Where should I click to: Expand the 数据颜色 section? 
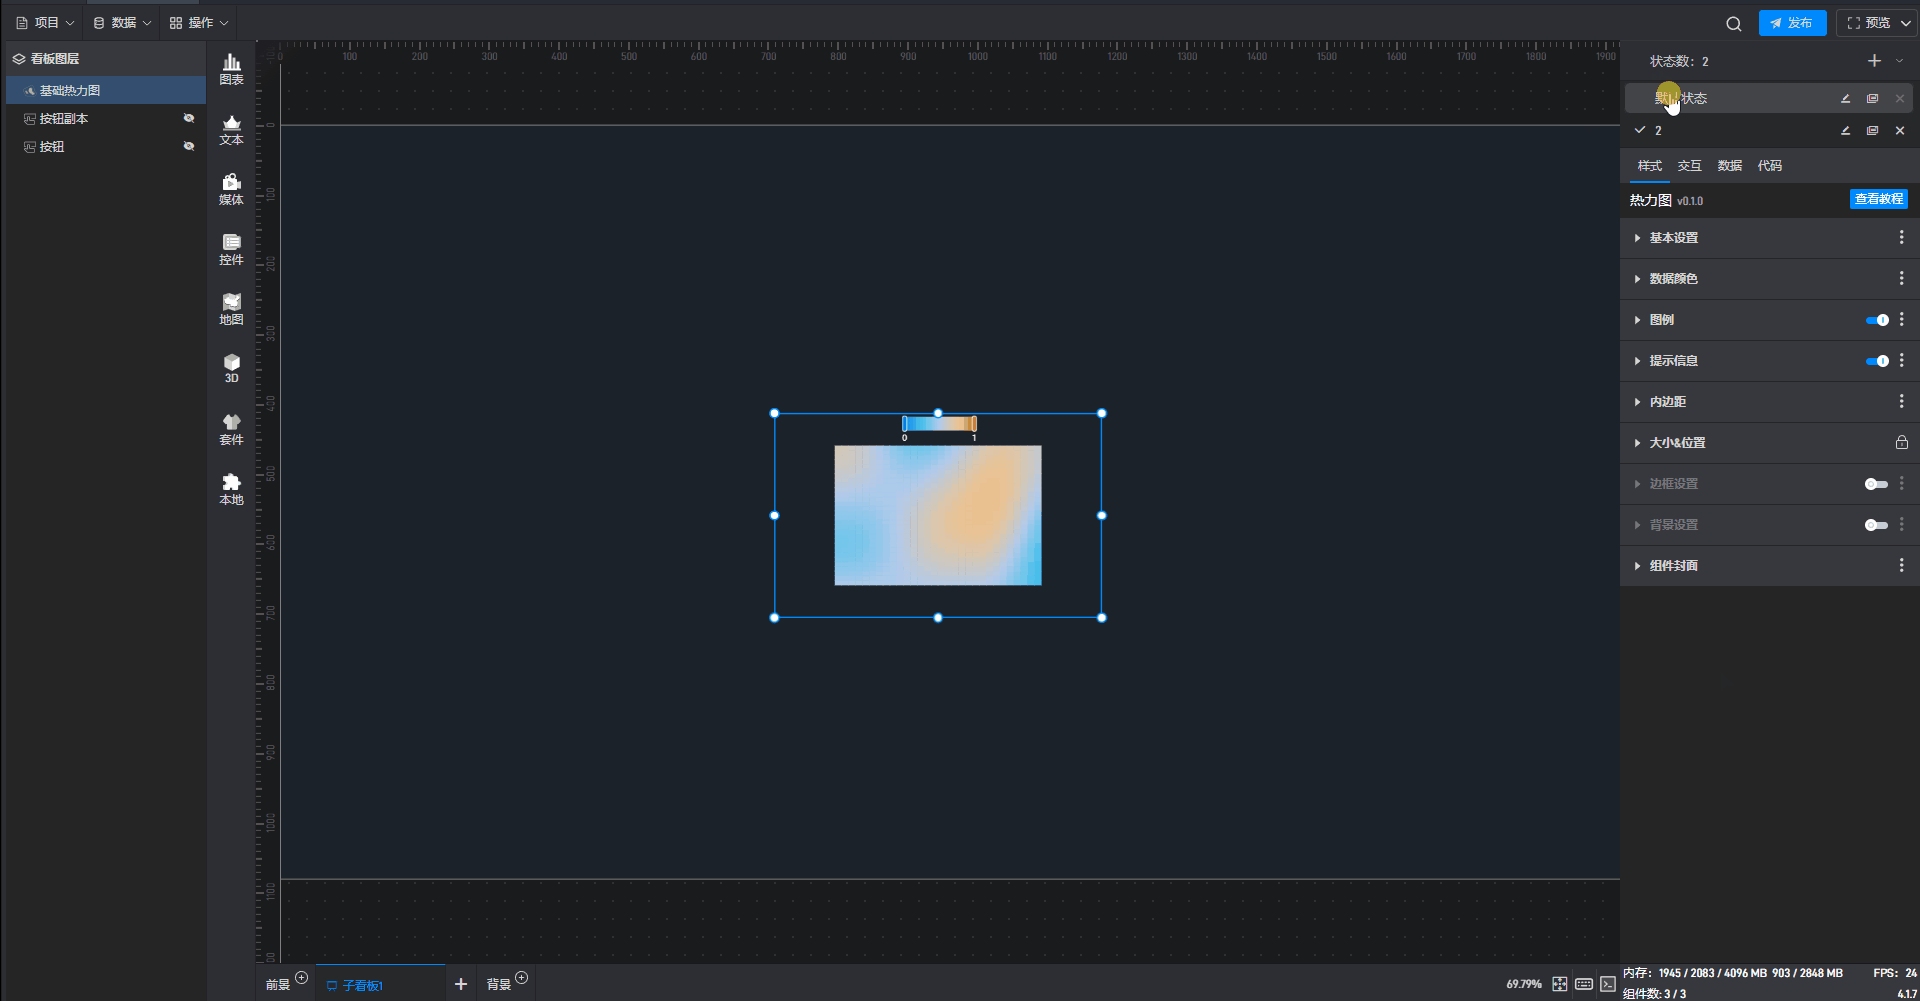pyautogui.click(x=1673, y=279)
